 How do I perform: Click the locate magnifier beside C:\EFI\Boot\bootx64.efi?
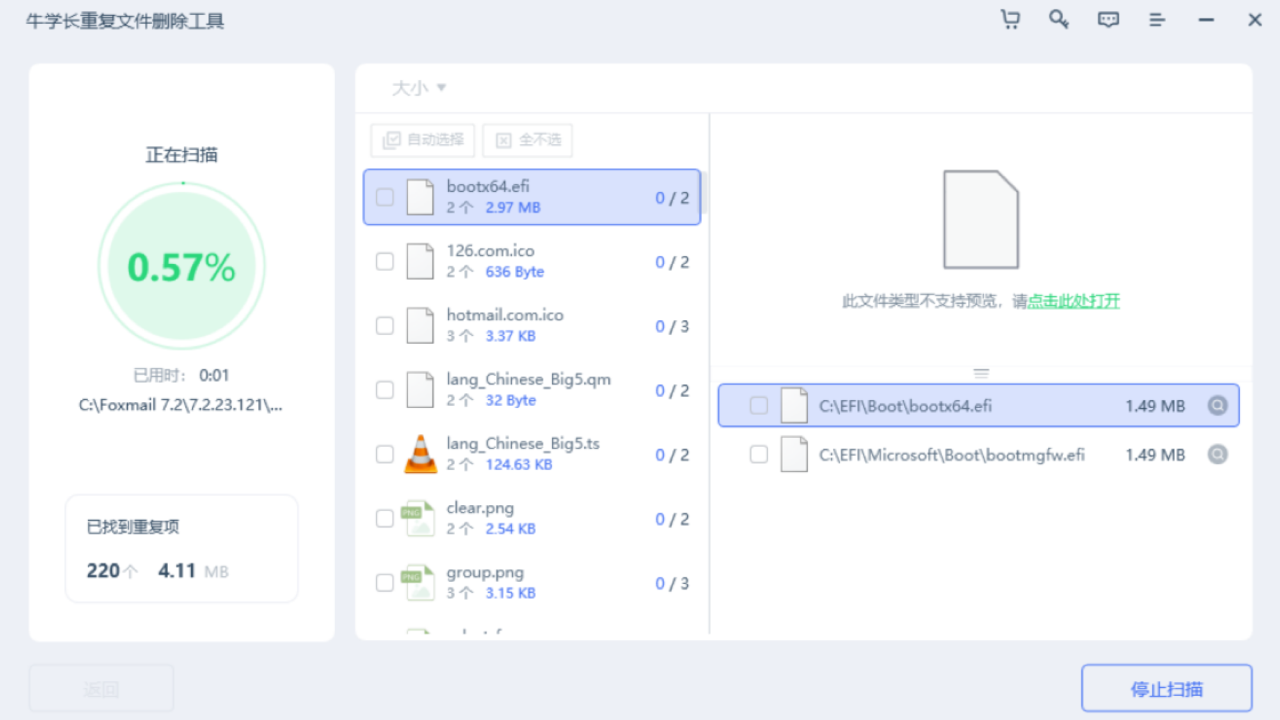tap(1217, 405)
